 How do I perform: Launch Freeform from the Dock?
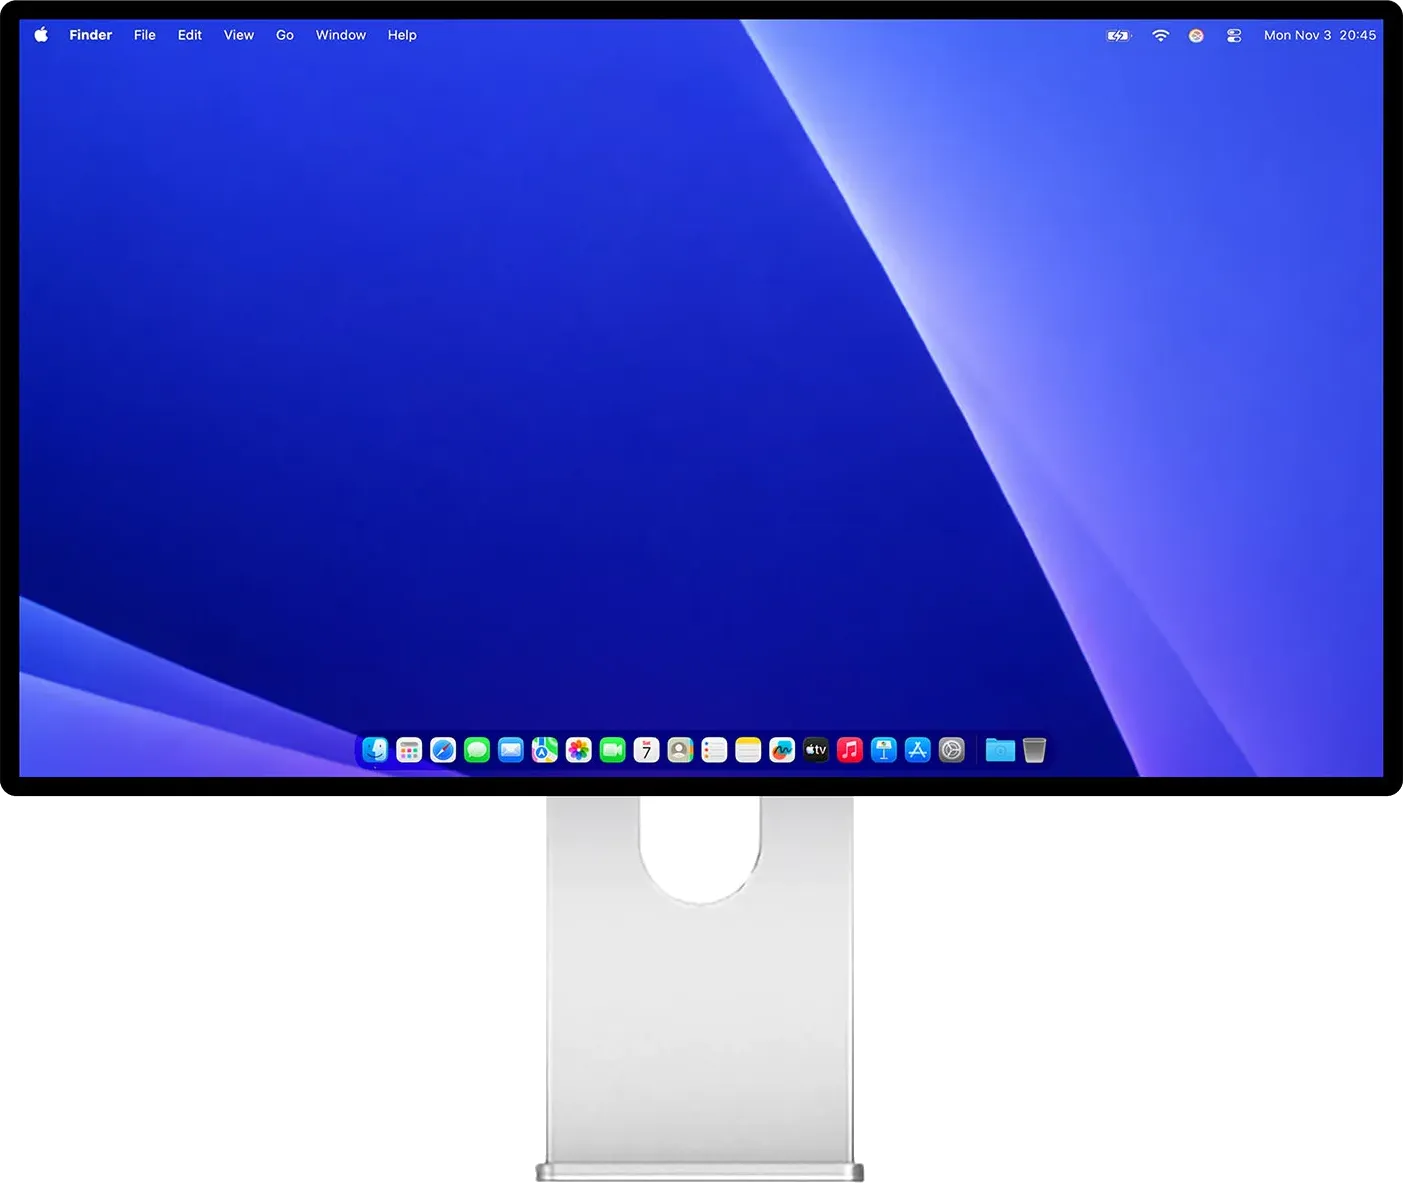[x=782, y=750]
